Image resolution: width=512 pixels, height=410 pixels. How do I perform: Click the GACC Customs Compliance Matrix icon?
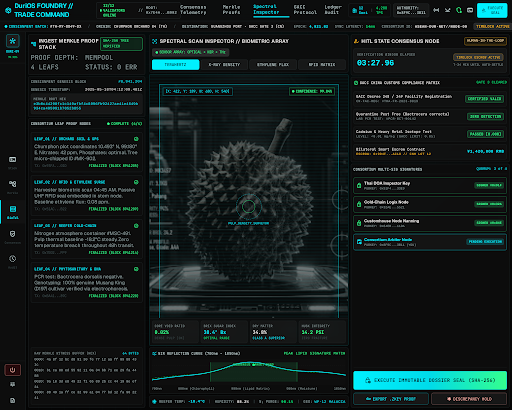pos(356,83)
